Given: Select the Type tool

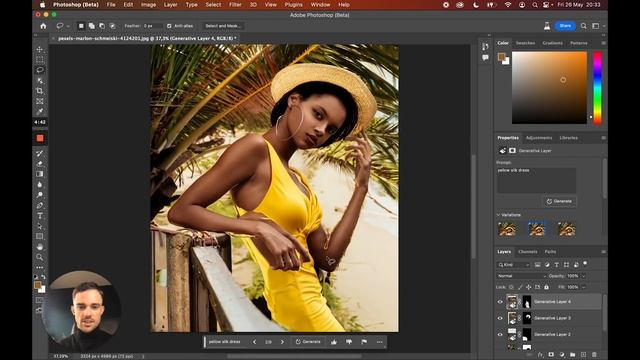Looking at the screenshot, I should pyautogui.click(x=40, y=216).
